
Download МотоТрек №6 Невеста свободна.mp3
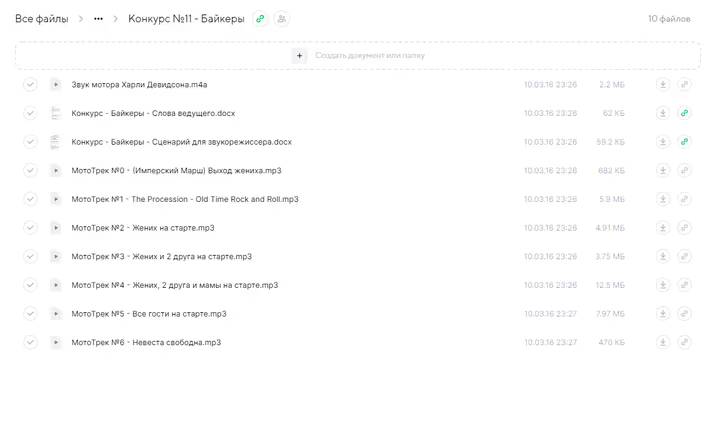pos(662,342)
